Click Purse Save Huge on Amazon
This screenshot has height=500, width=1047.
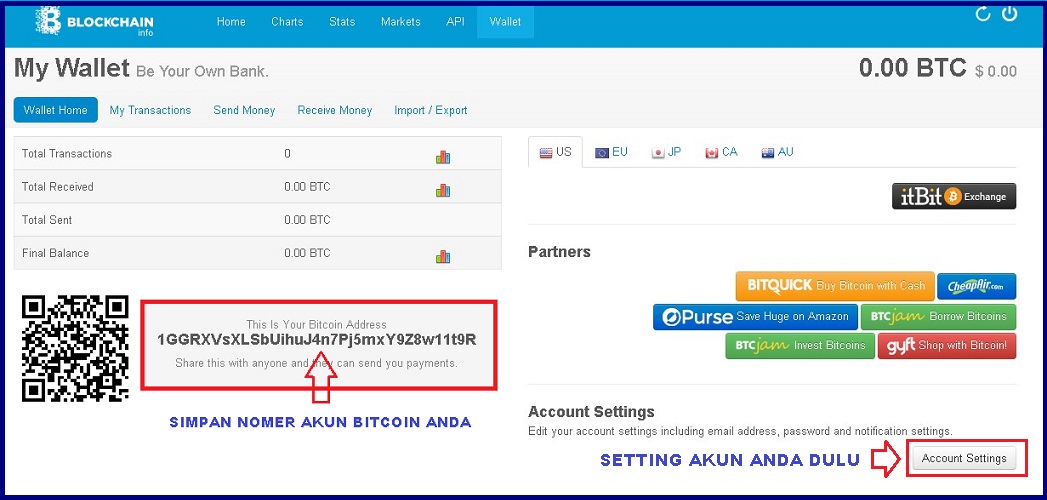pyautogui.click(x=755, y=316)
